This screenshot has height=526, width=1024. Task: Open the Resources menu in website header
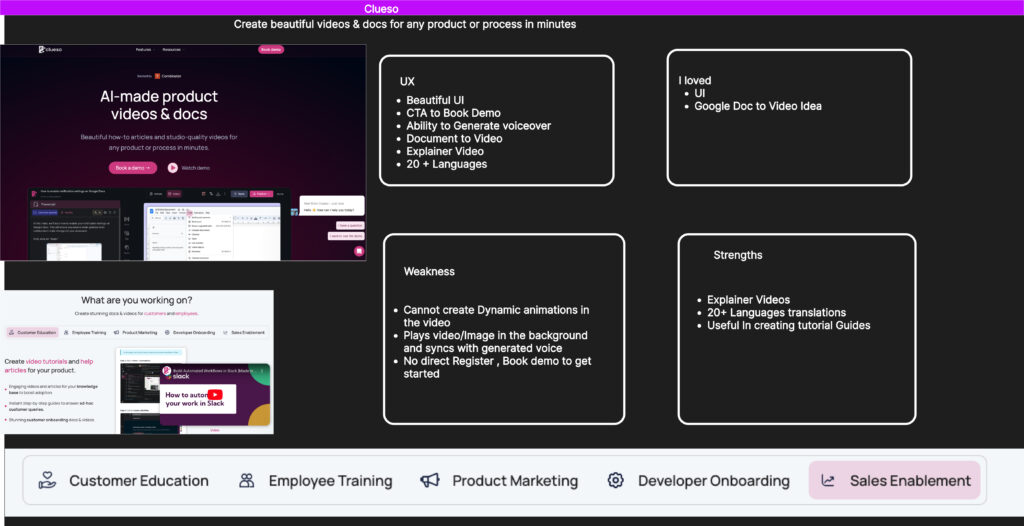(172, 49)
